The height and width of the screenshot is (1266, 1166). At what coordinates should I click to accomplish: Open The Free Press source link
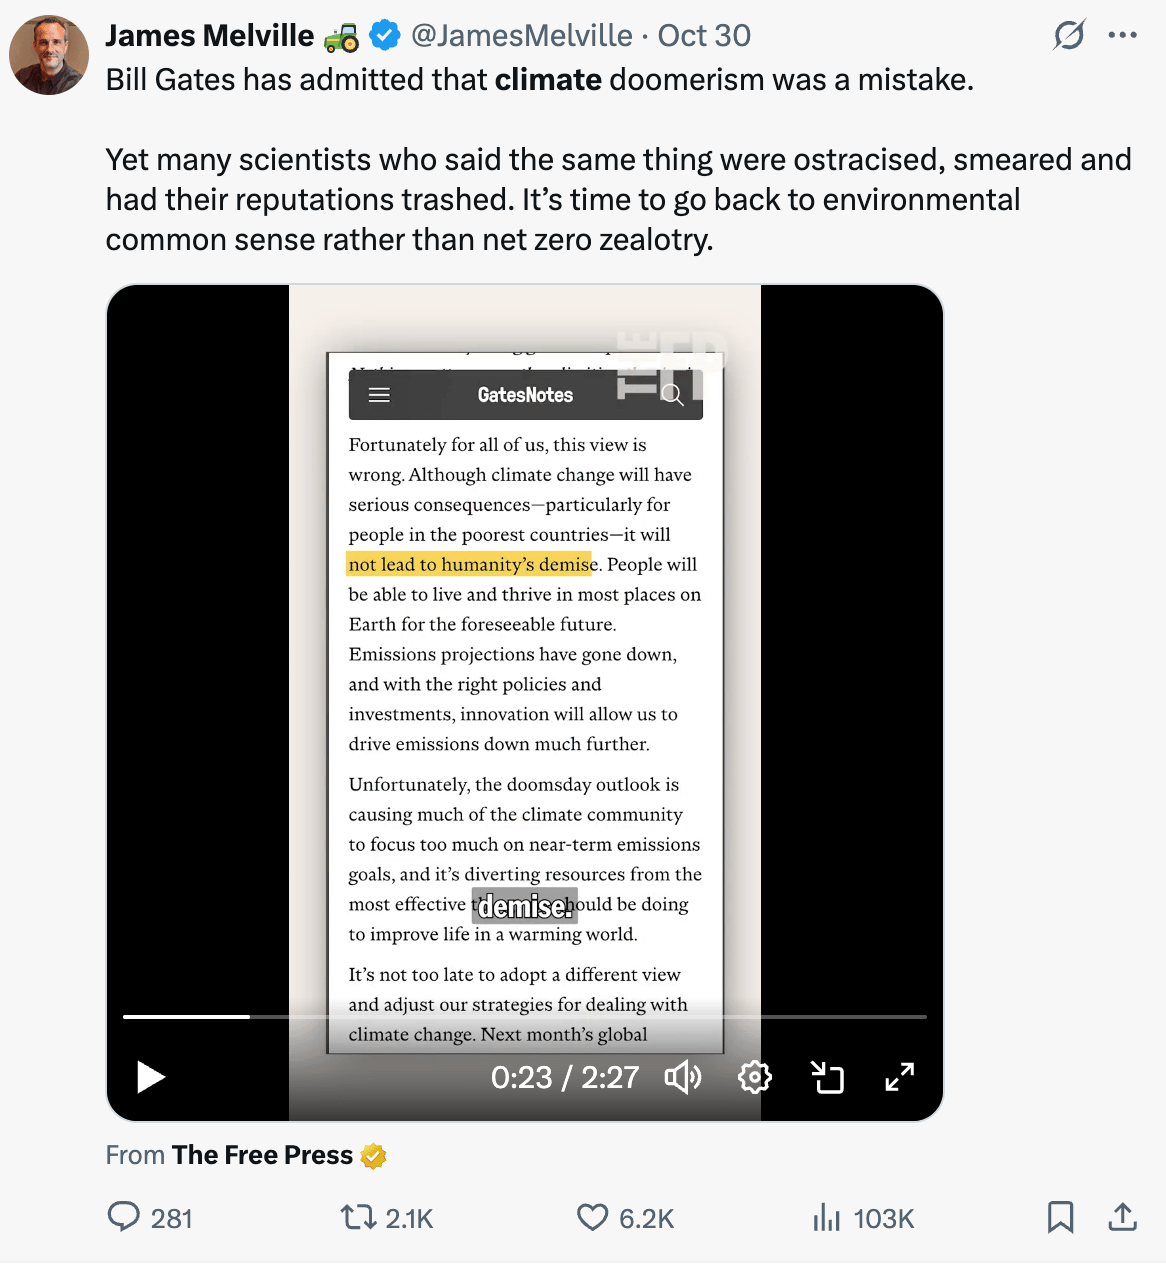point(262,1155)
